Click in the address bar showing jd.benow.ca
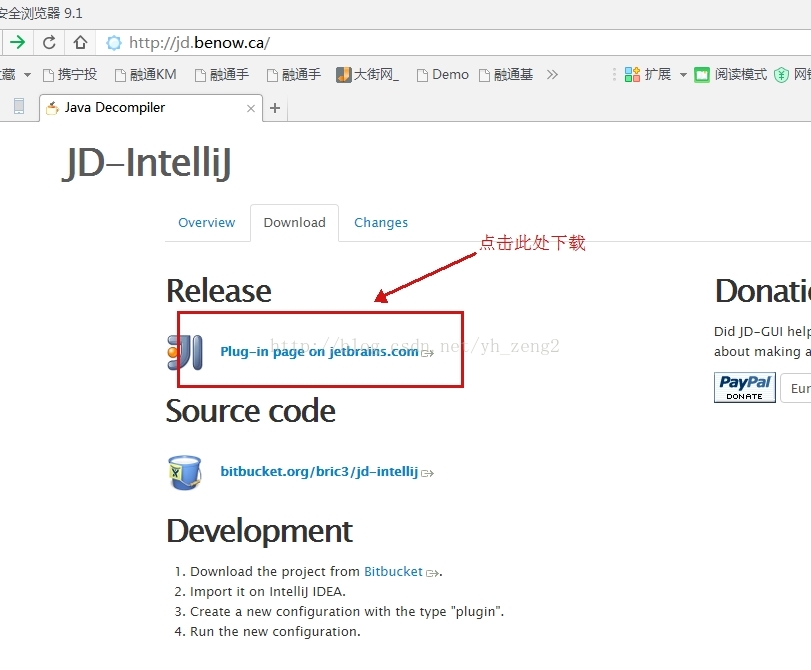This screenshot has height=670, width=811. pyautogui.click(x=250, y=42)
